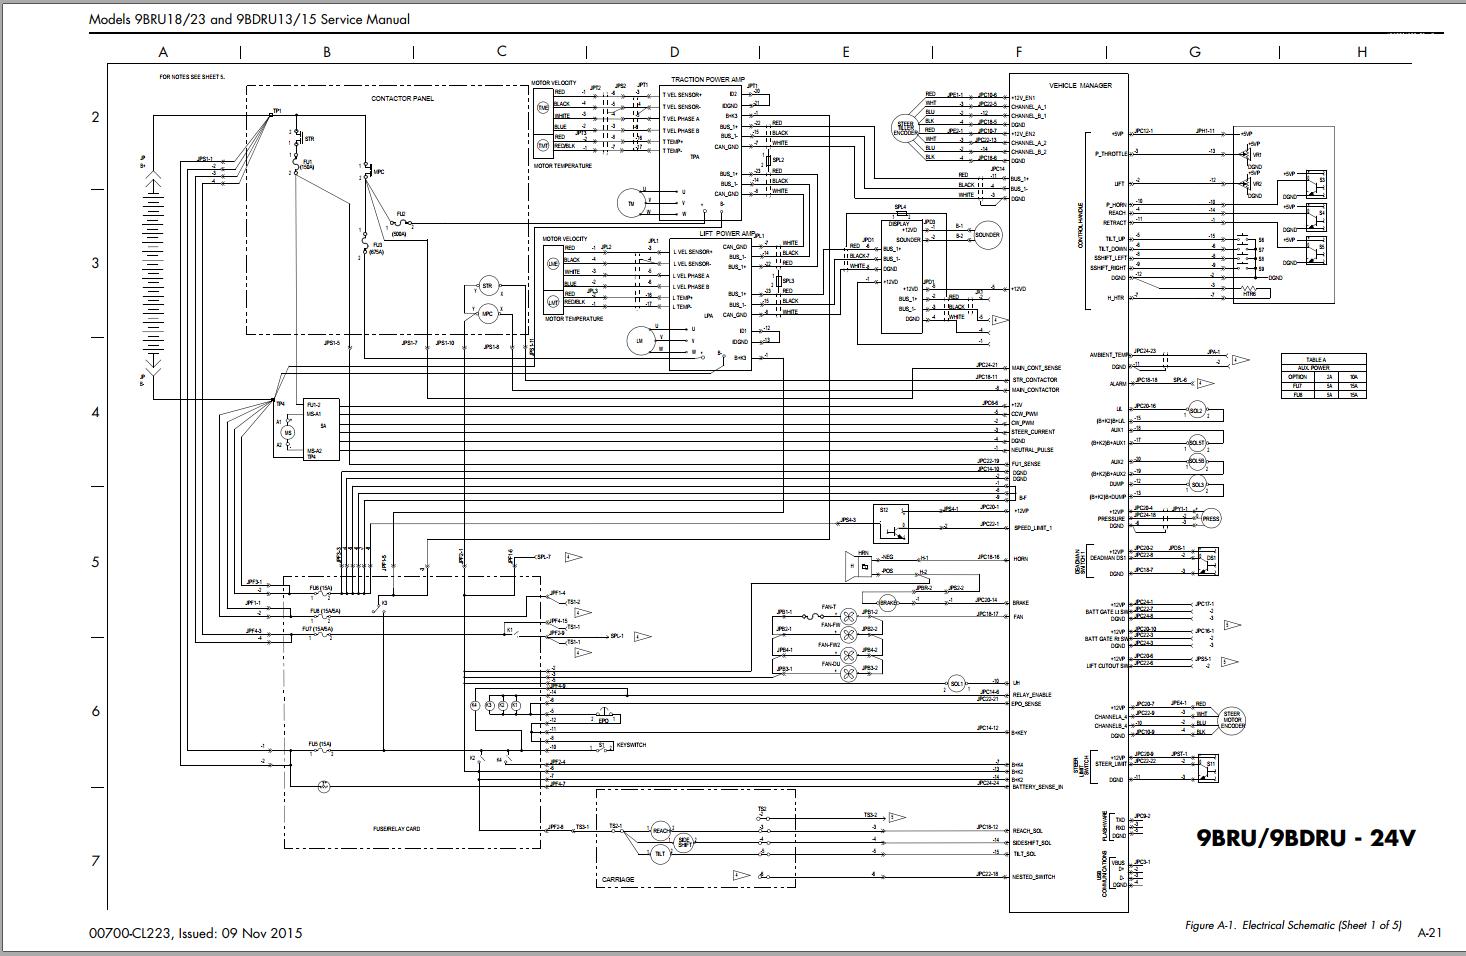The height and width of the screenshot is (956, 1466).
Task: Click the 9BRU/9BDRU - 24V title
Action: [1306, 839]
